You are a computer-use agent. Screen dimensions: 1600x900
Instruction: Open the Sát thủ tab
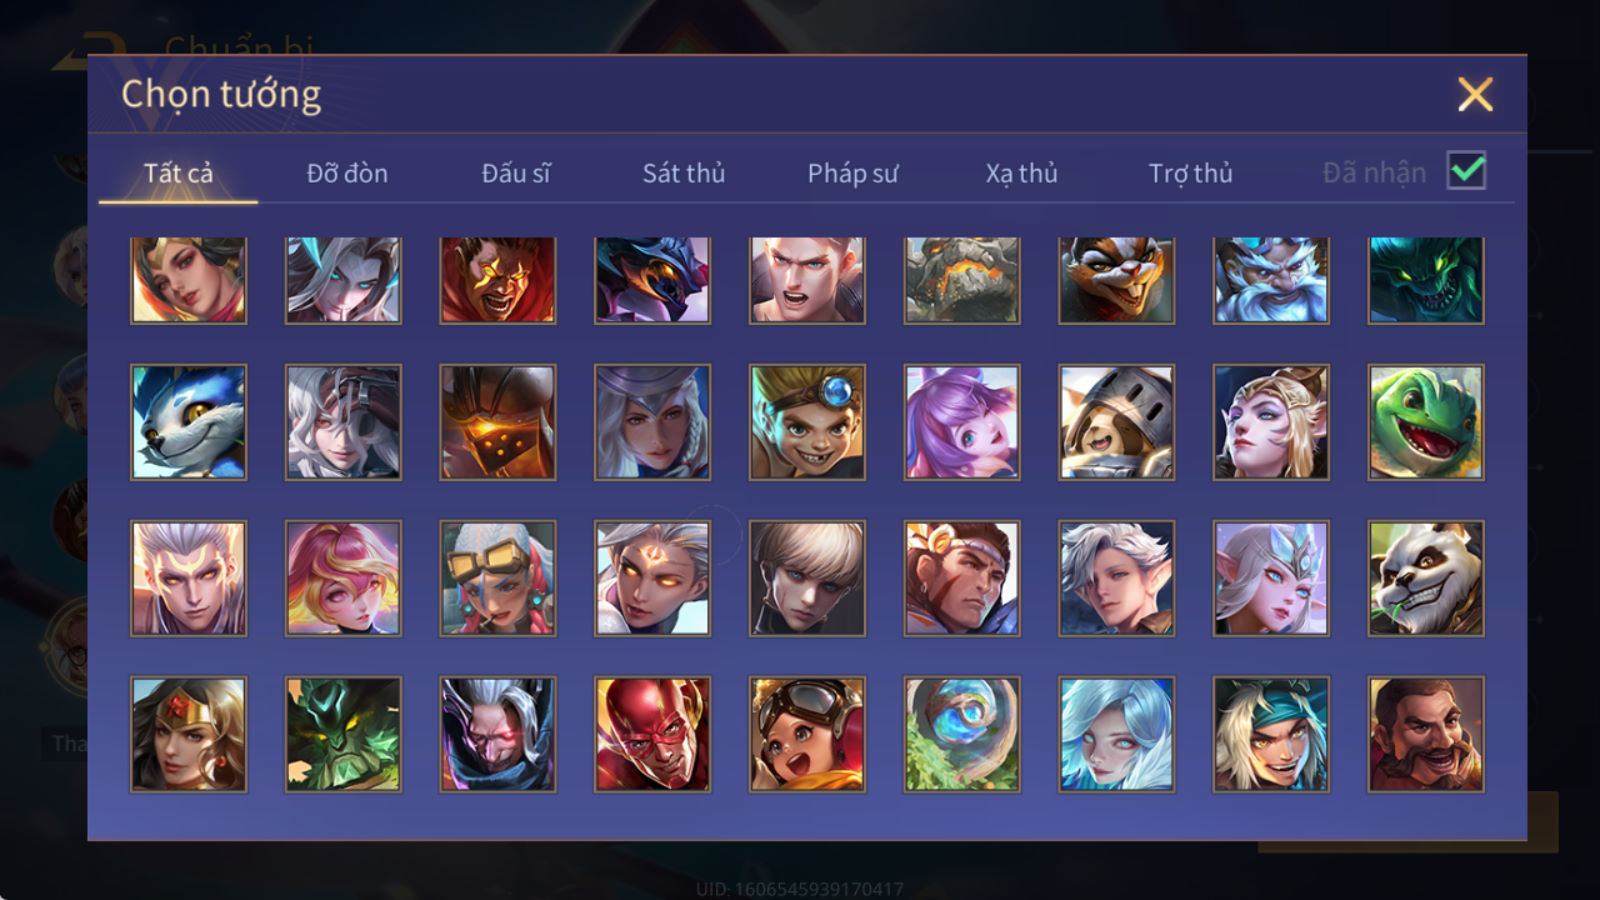[x=684, y=173]
